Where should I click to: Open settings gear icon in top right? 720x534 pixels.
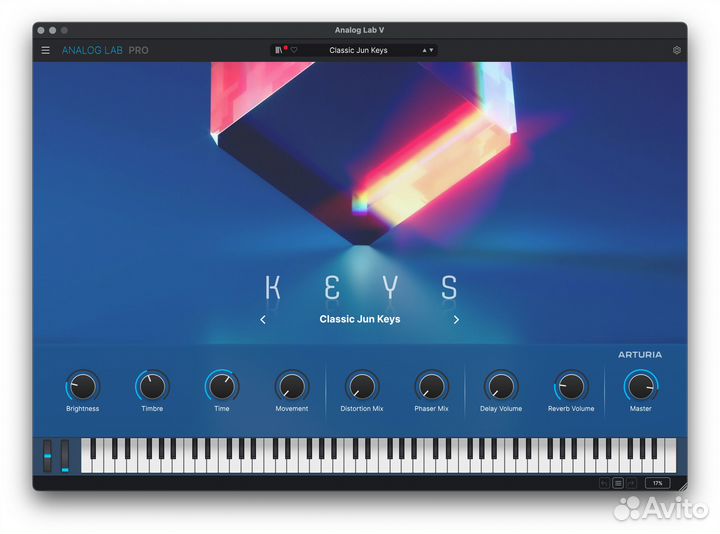pos(677,50)
